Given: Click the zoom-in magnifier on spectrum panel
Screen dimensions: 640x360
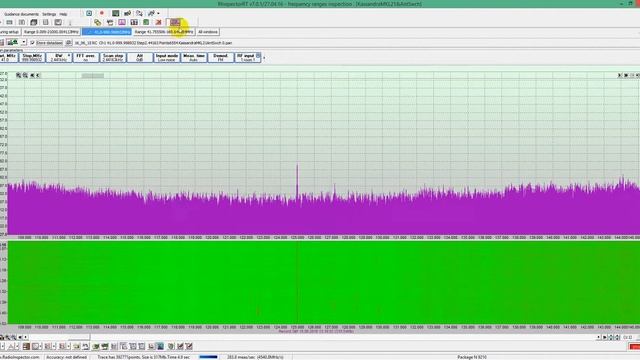Looking at the screenshot, I should (x=18, y=76).
